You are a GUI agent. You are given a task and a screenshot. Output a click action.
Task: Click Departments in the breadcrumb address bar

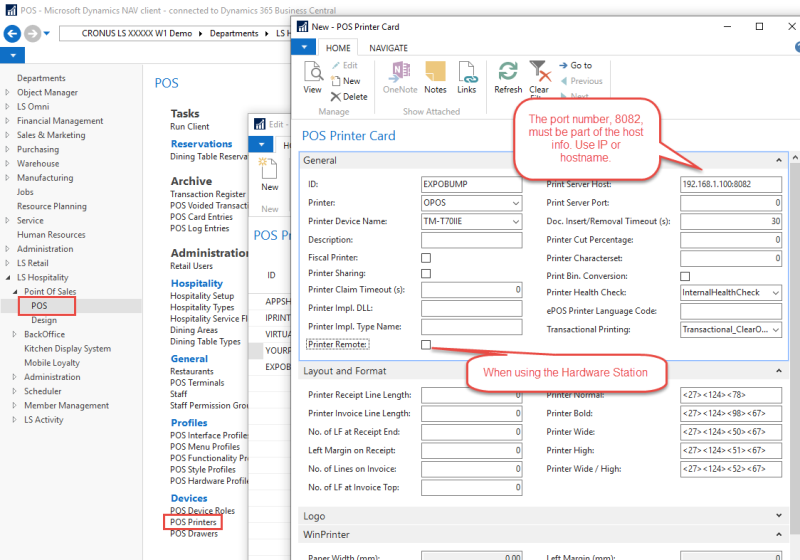(x=234, y=34)
